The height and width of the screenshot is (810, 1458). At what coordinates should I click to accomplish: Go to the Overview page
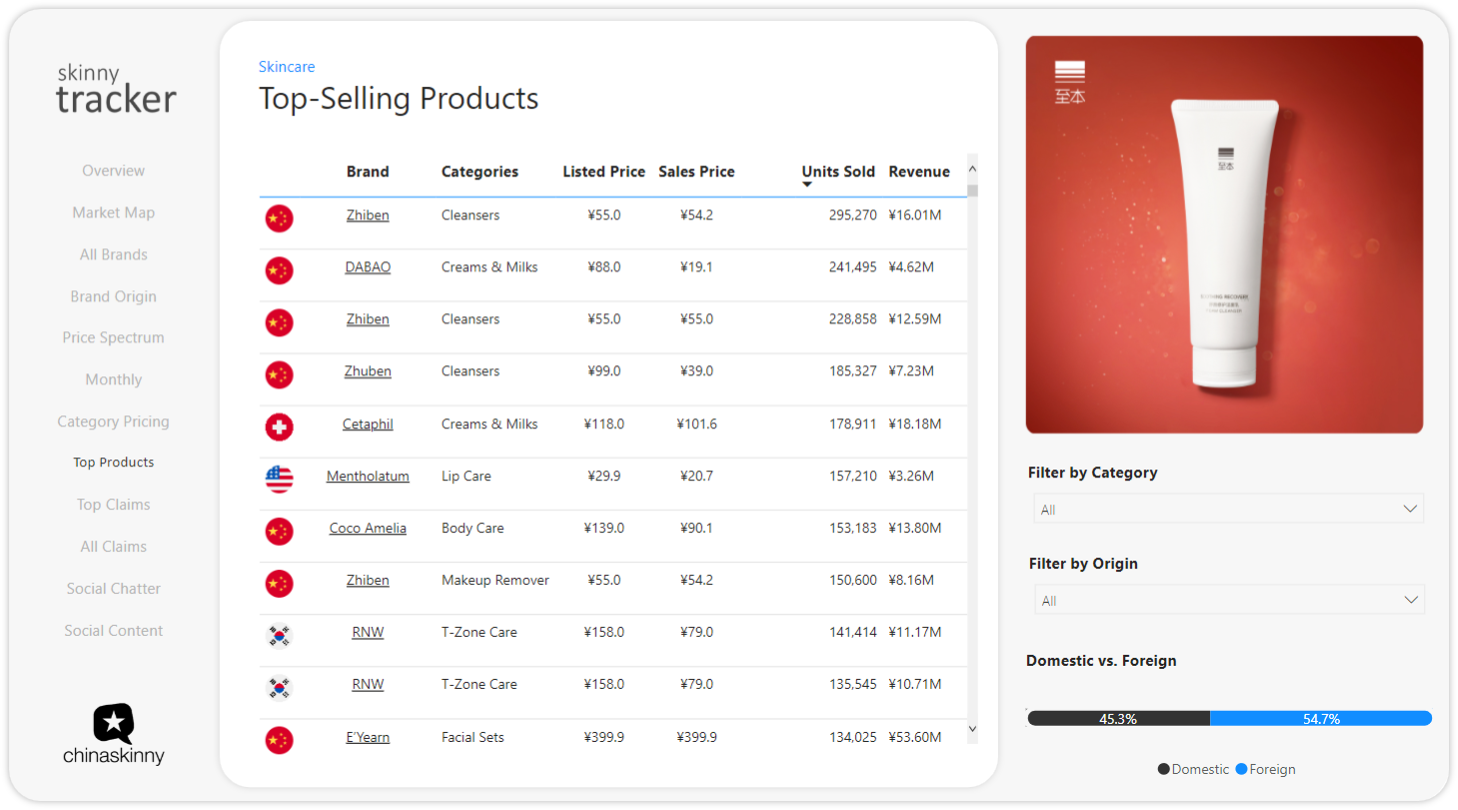pyautogui.click(x=114, y=171)
